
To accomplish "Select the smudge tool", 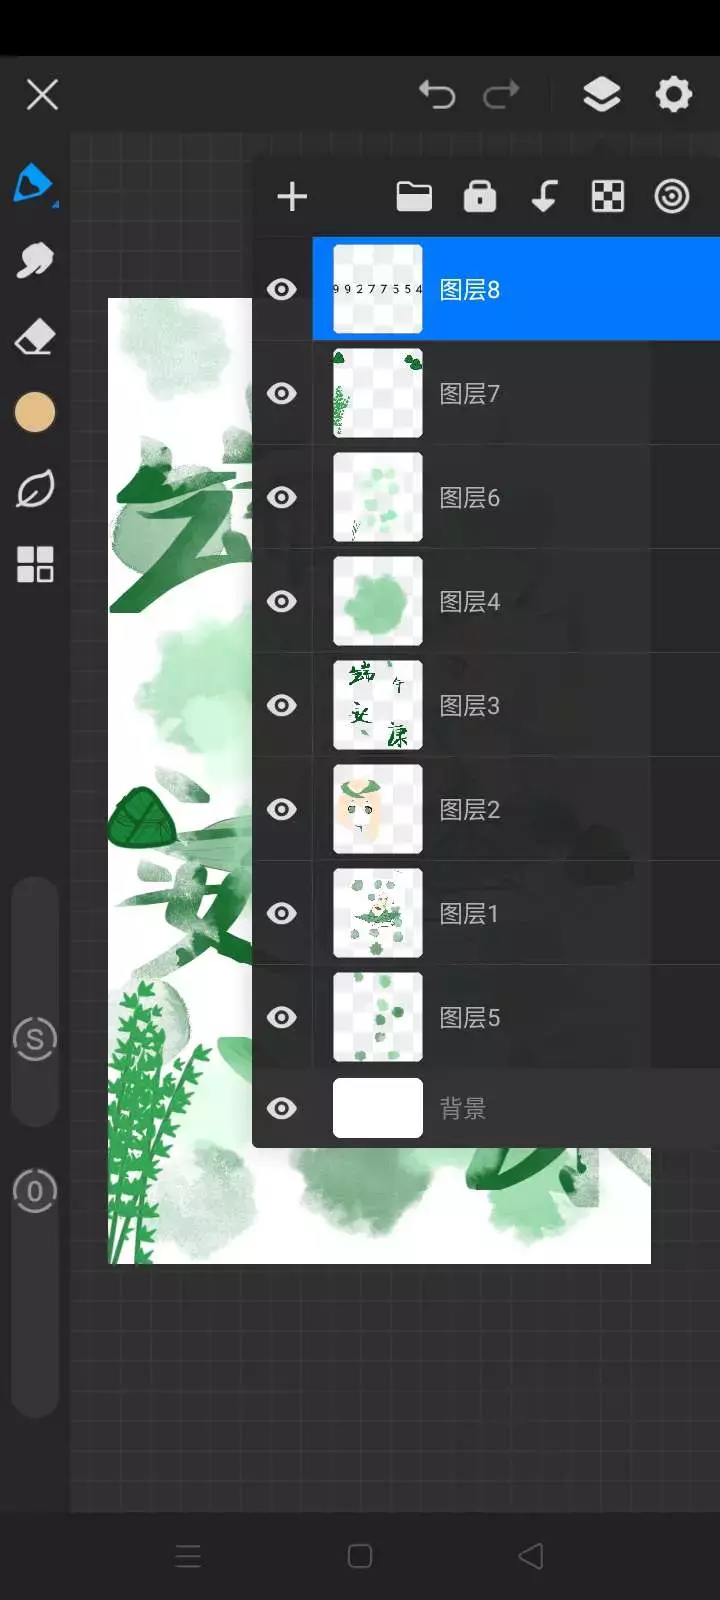I will pyautogui.click(x=34, y=261).
